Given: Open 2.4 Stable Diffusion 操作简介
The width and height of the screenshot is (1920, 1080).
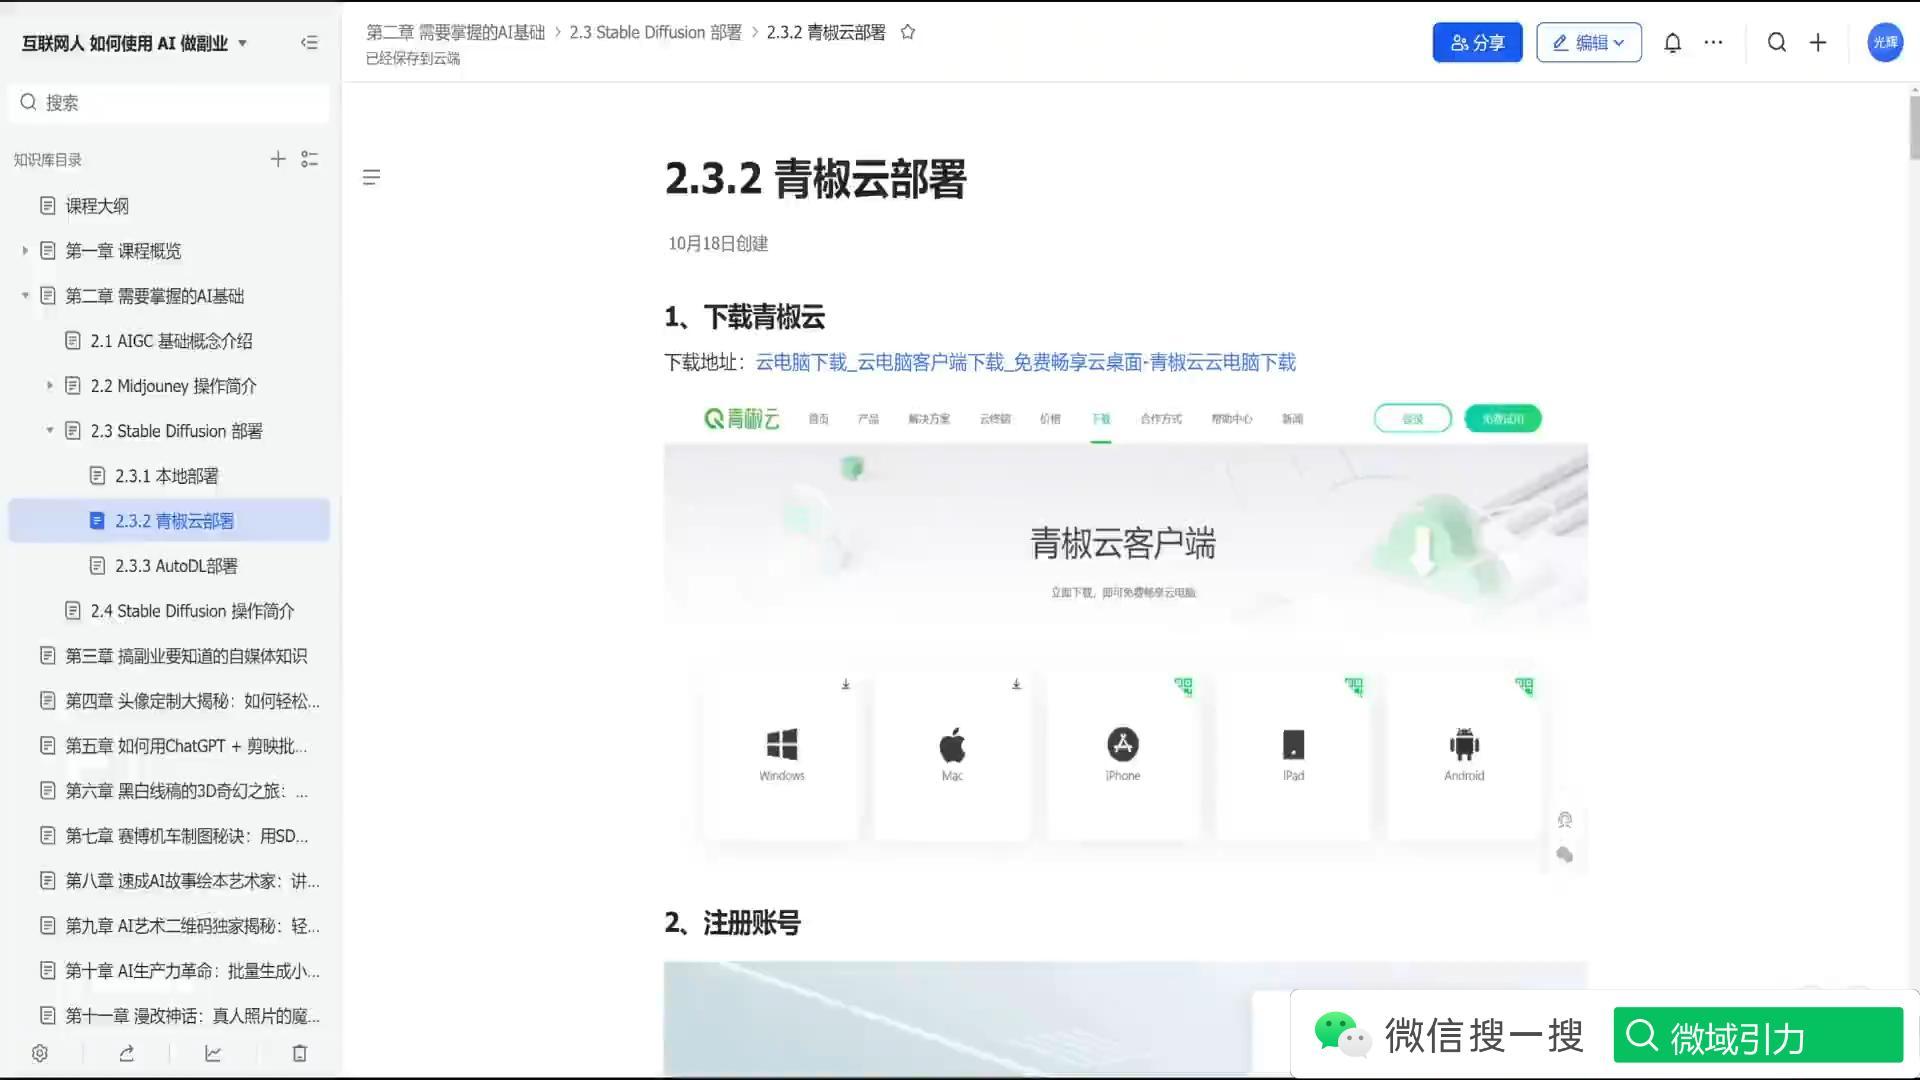Looking at the screenshot, I should [x=169, y=611].
